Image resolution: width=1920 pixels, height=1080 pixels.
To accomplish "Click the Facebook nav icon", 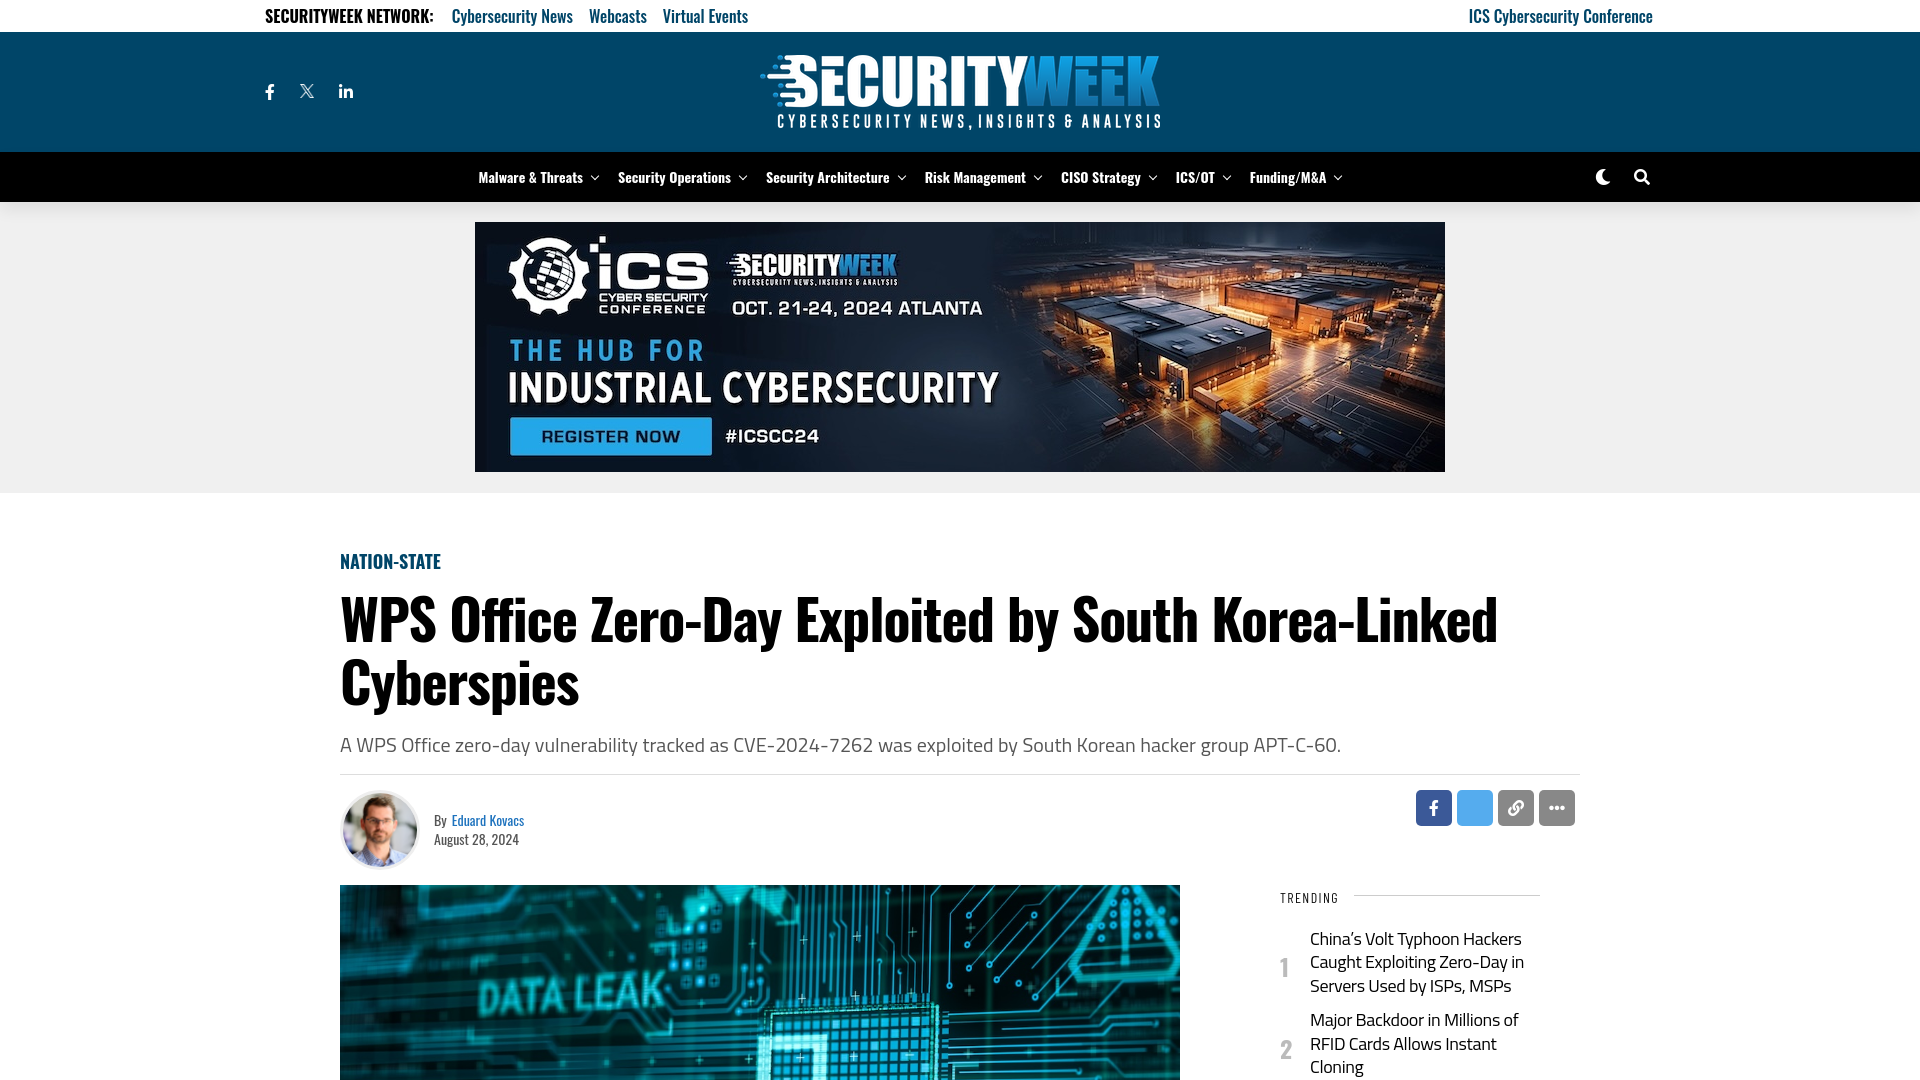I will pos(269,91).
